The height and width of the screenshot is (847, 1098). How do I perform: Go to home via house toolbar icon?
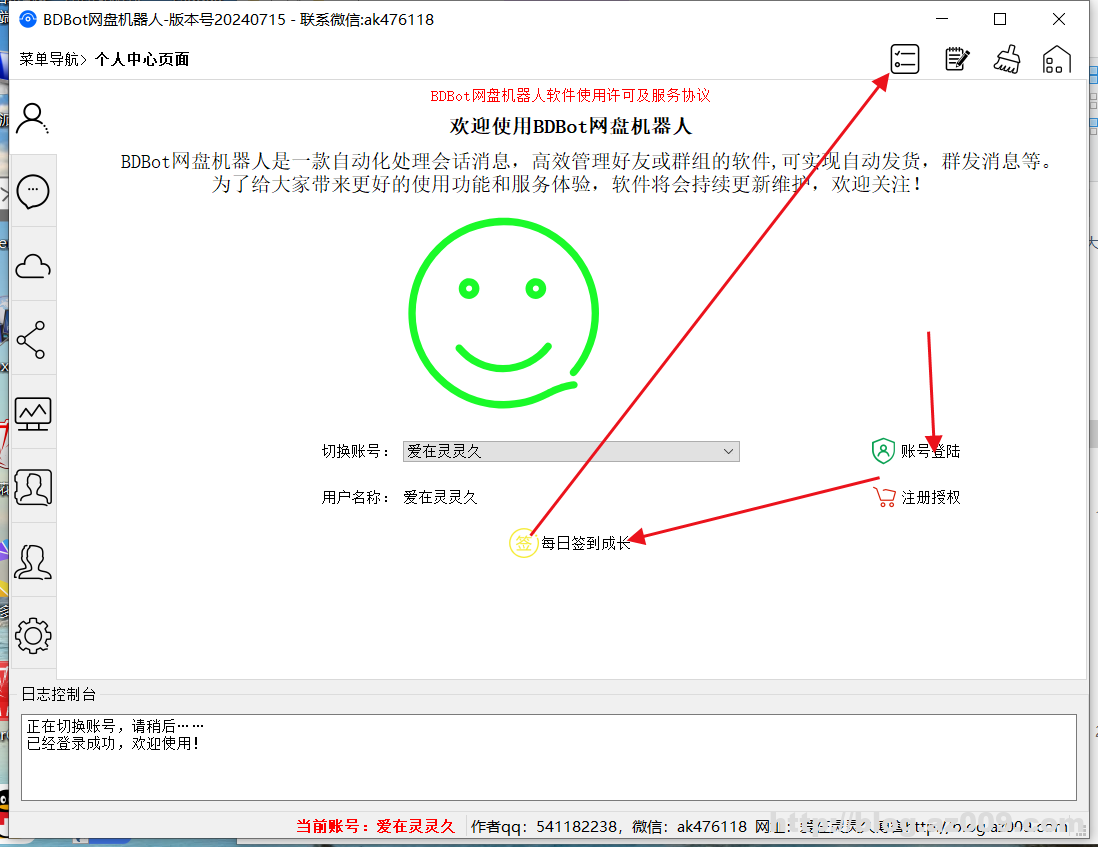coord(1056,59)
